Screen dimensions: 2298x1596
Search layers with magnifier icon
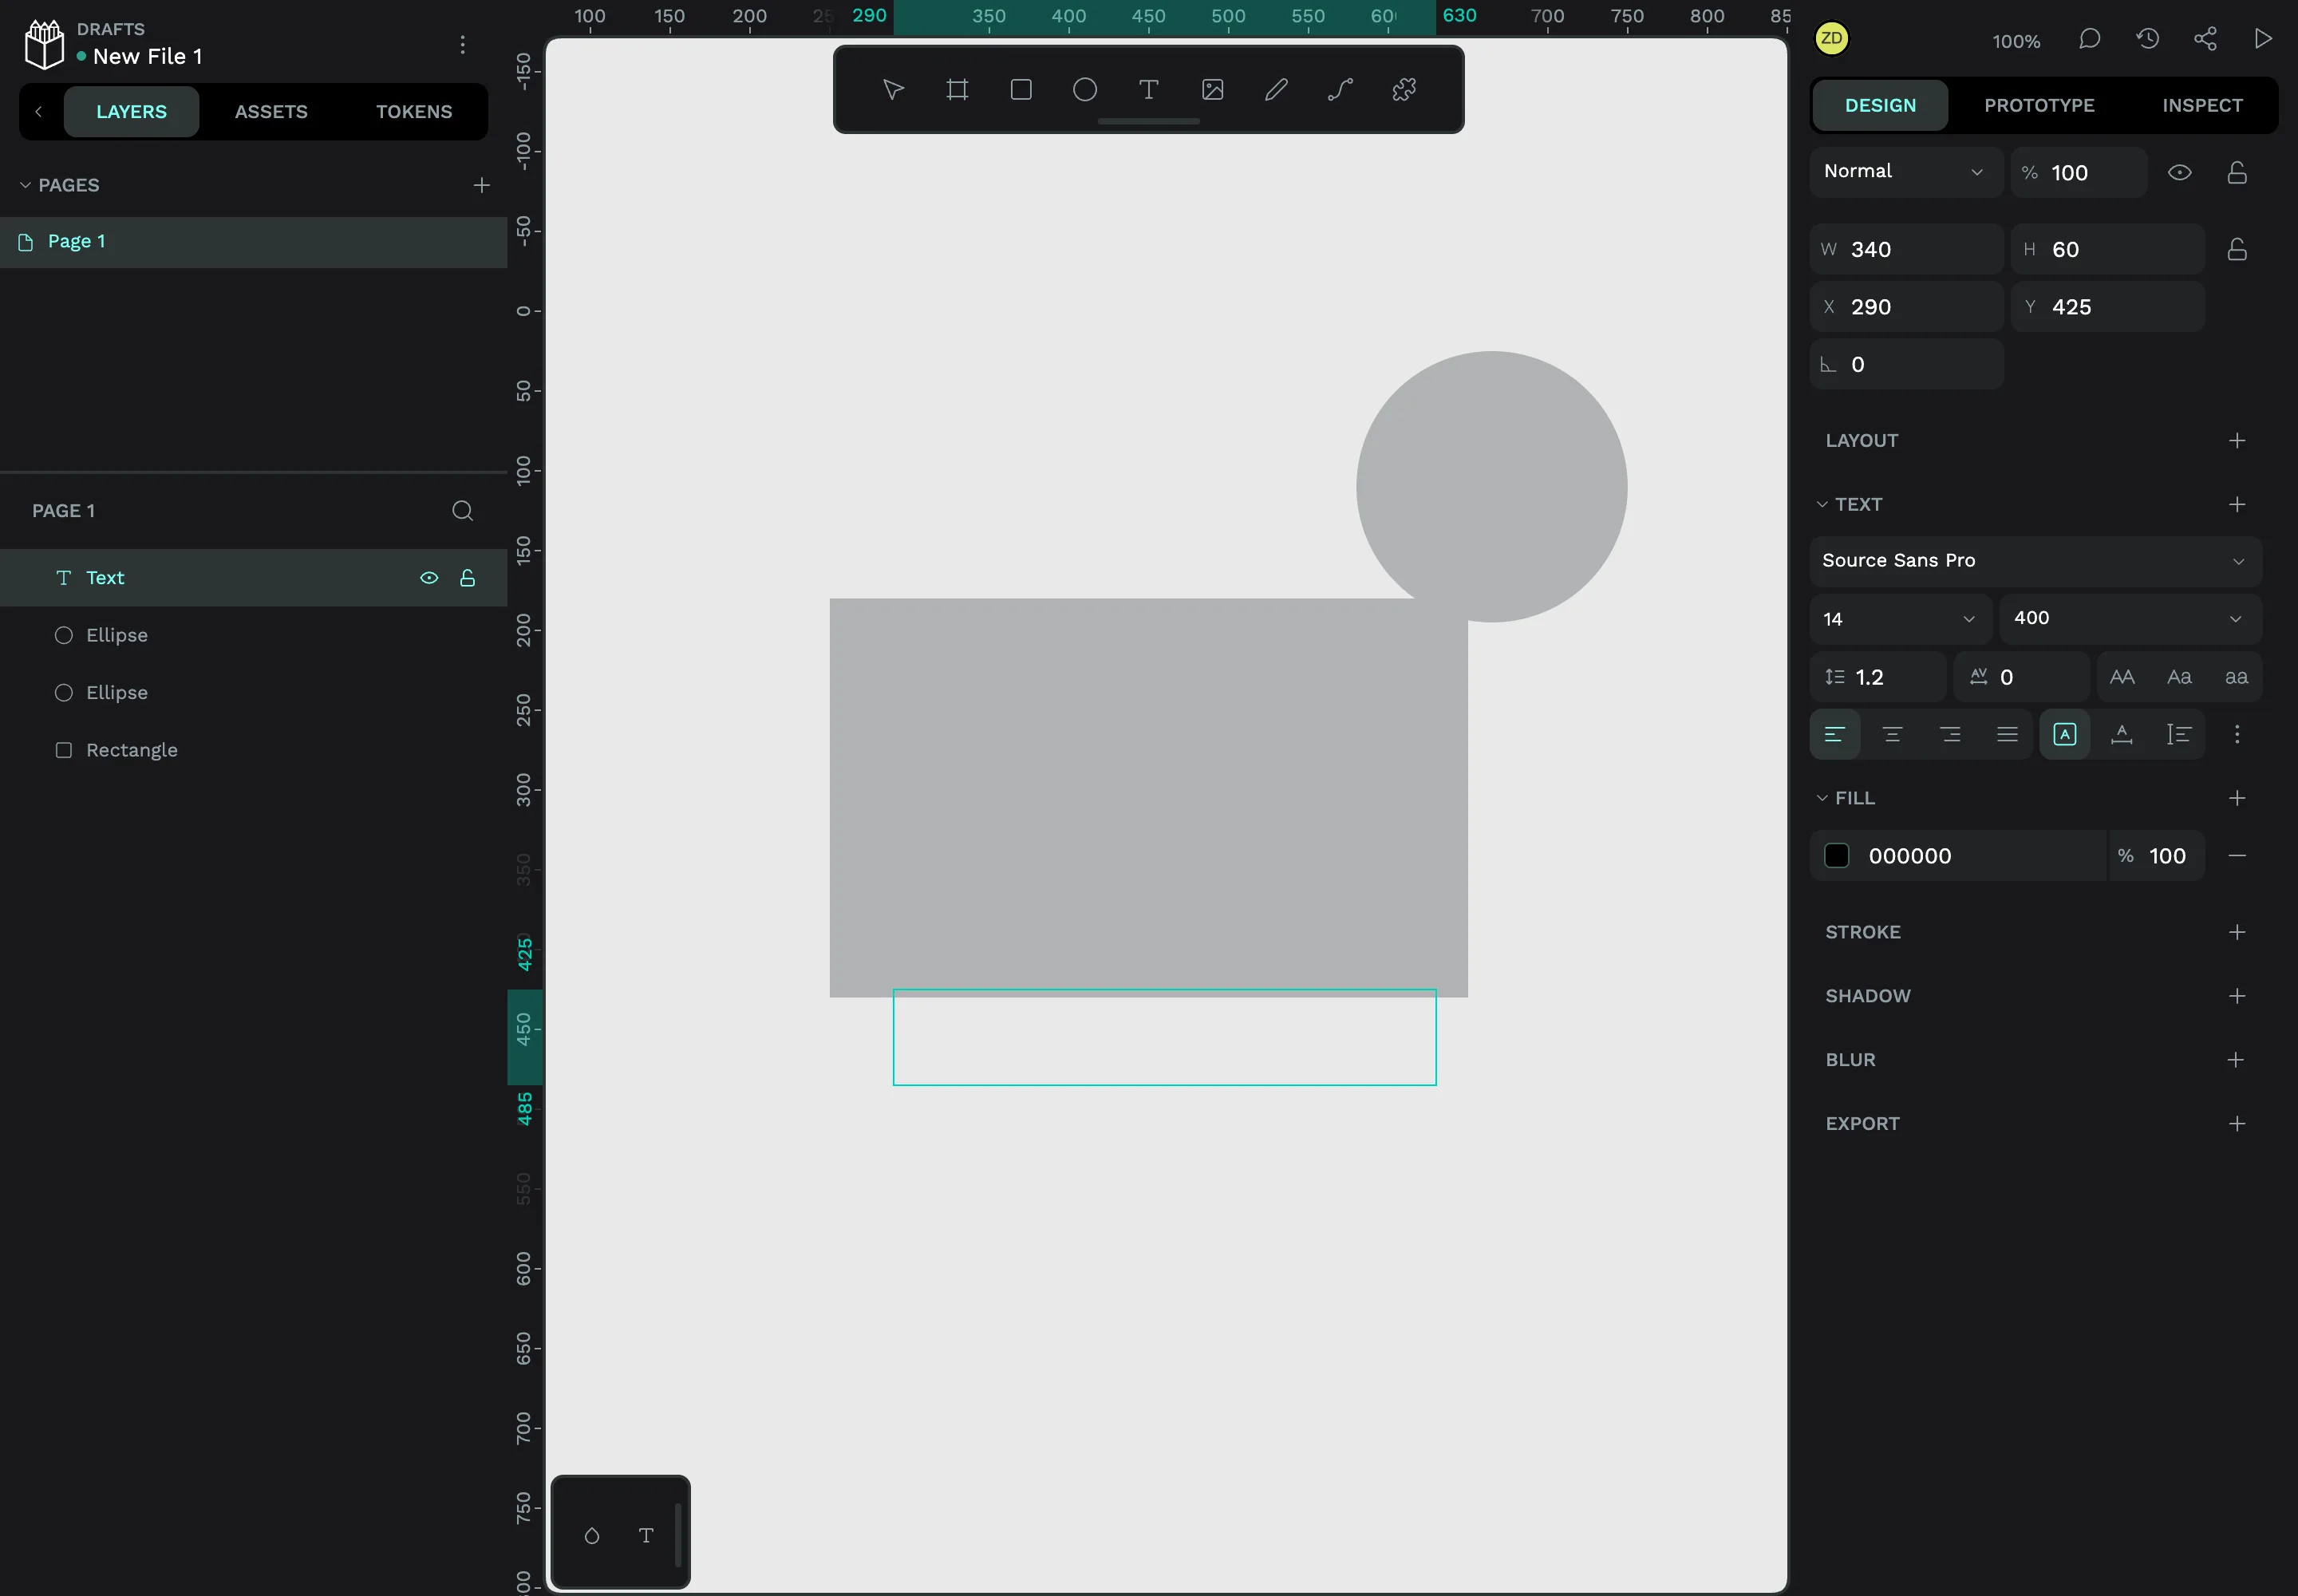[462, 511]
